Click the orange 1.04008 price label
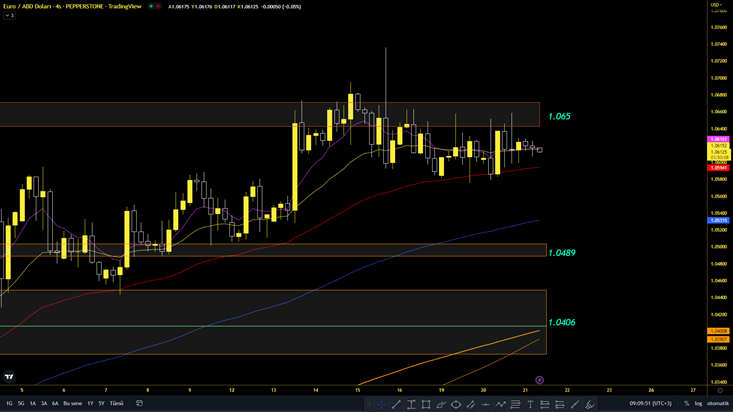The height and width of the screenshot is (412, 733). (719, 331)
